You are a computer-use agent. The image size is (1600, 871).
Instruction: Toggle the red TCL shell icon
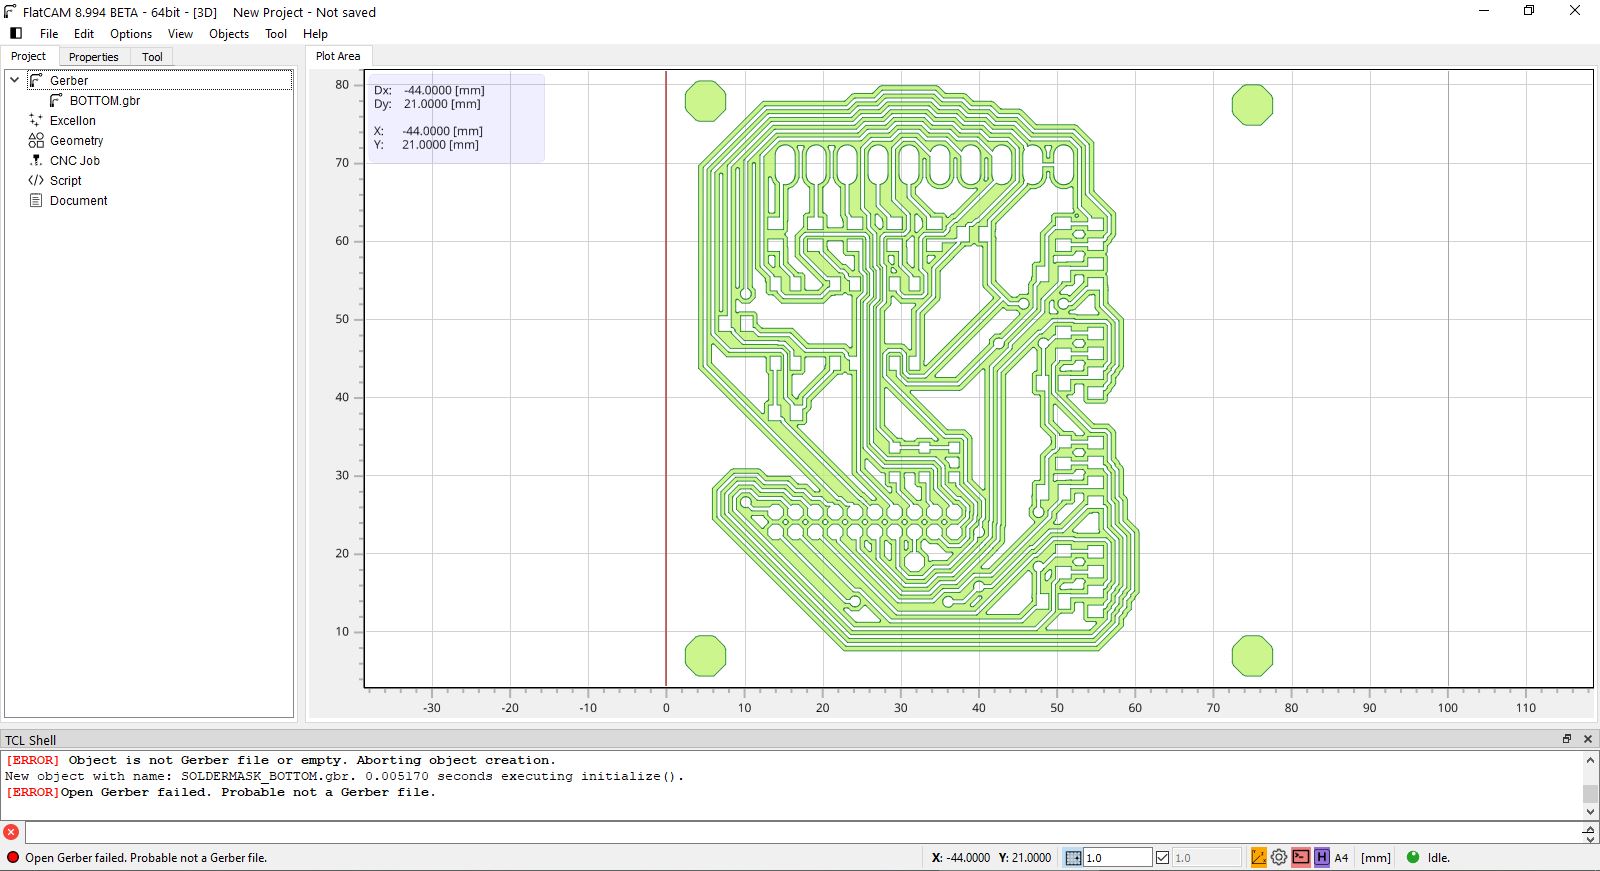(1300, 857)
